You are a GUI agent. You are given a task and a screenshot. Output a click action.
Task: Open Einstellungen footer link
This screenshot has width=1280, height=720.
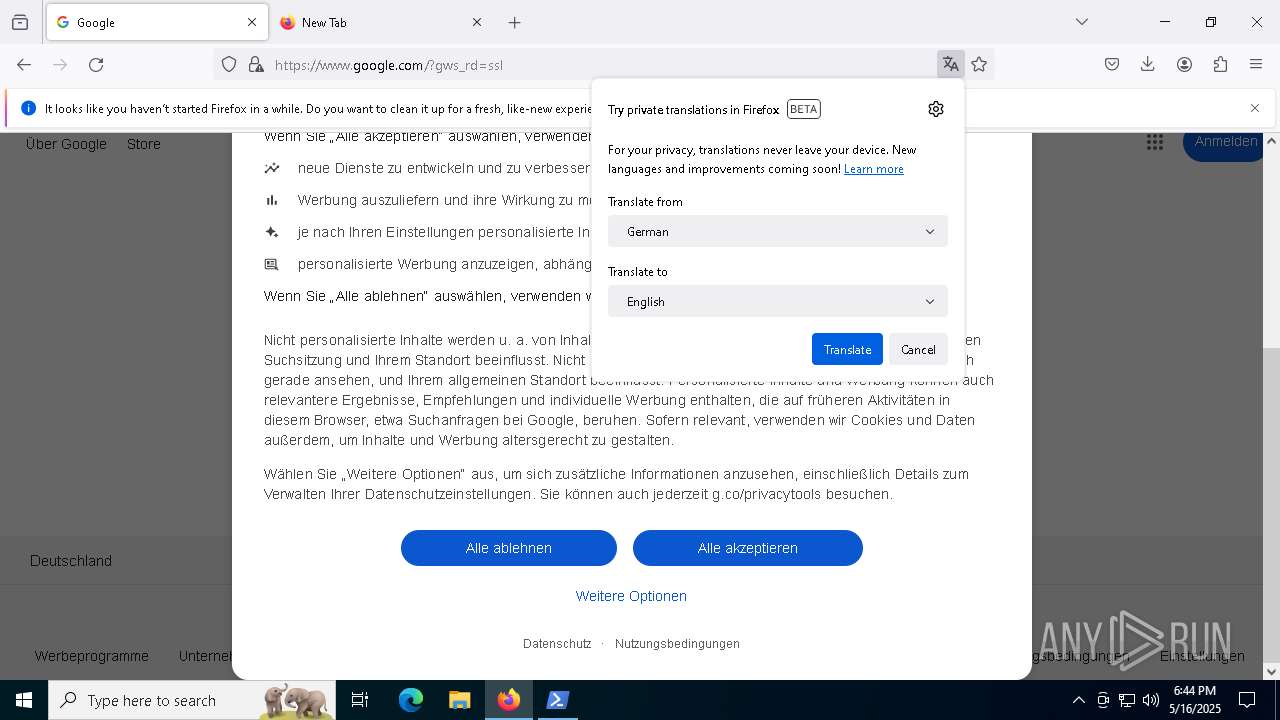pos(1202,656)
